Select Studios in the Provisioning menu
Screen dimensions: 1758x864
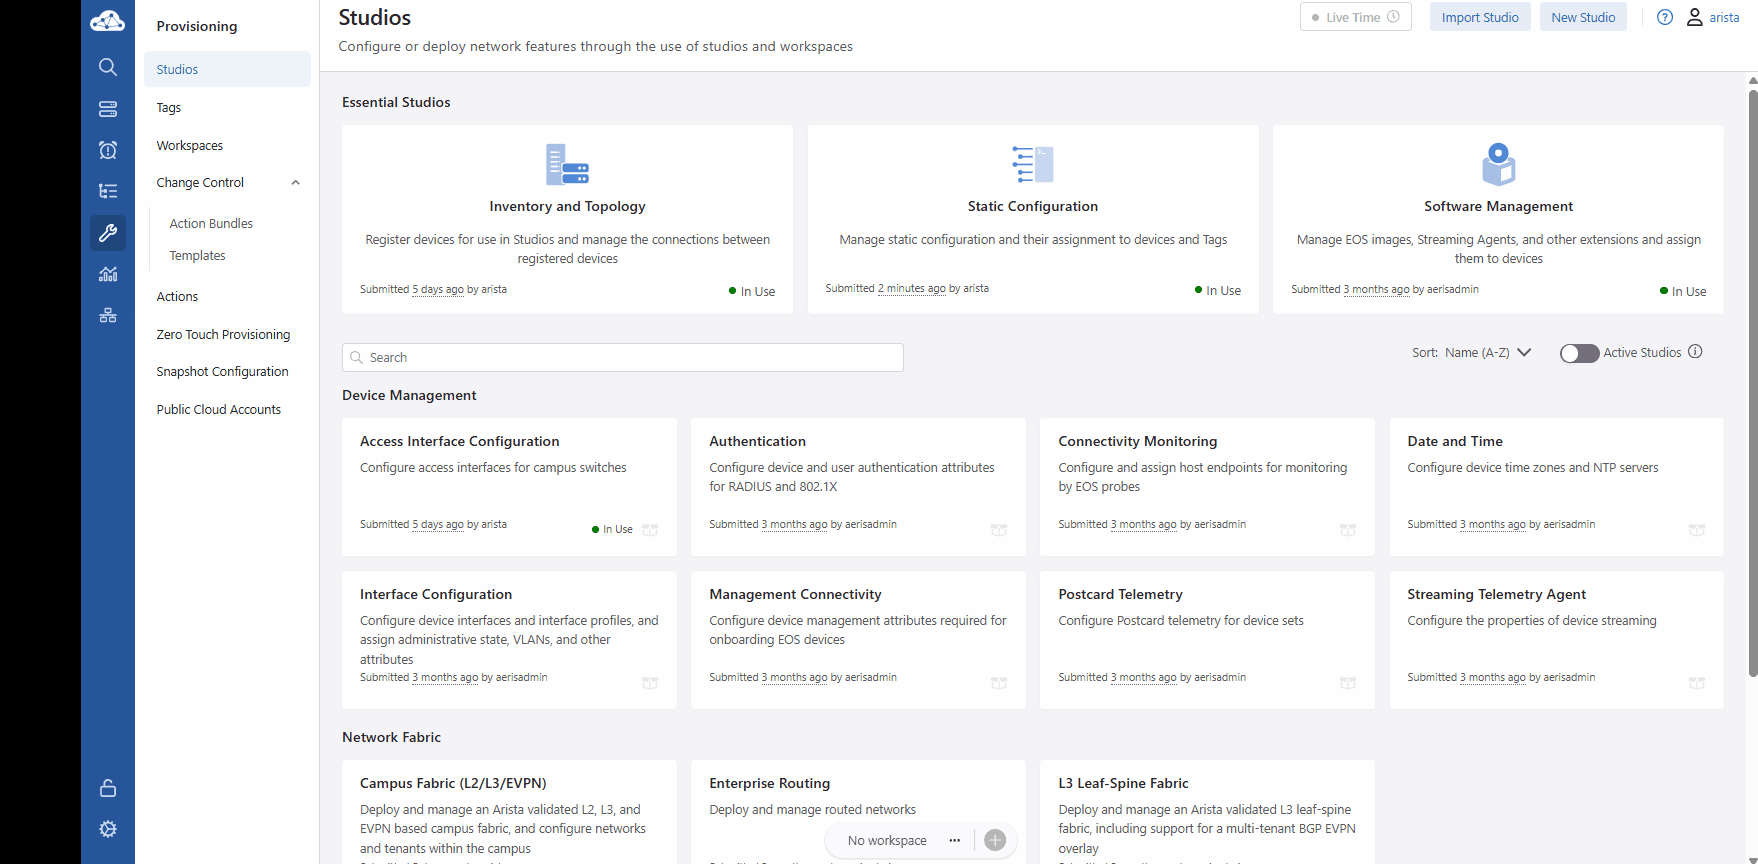point(227,69)
